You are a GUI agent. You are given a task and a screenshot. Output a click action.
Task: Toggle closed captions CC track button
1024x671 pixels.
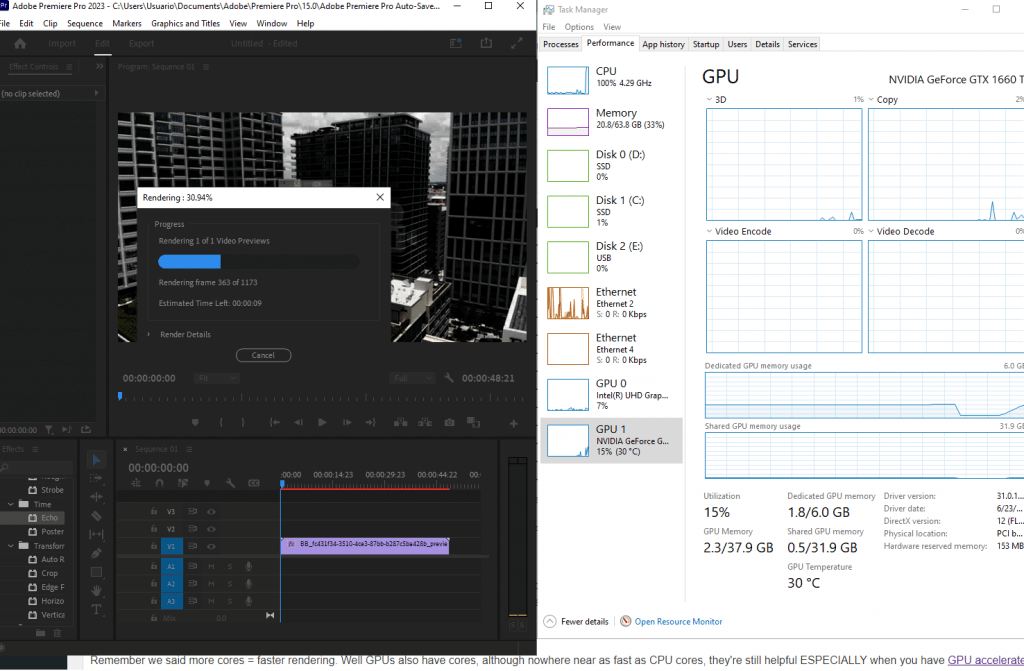(254, 483)
